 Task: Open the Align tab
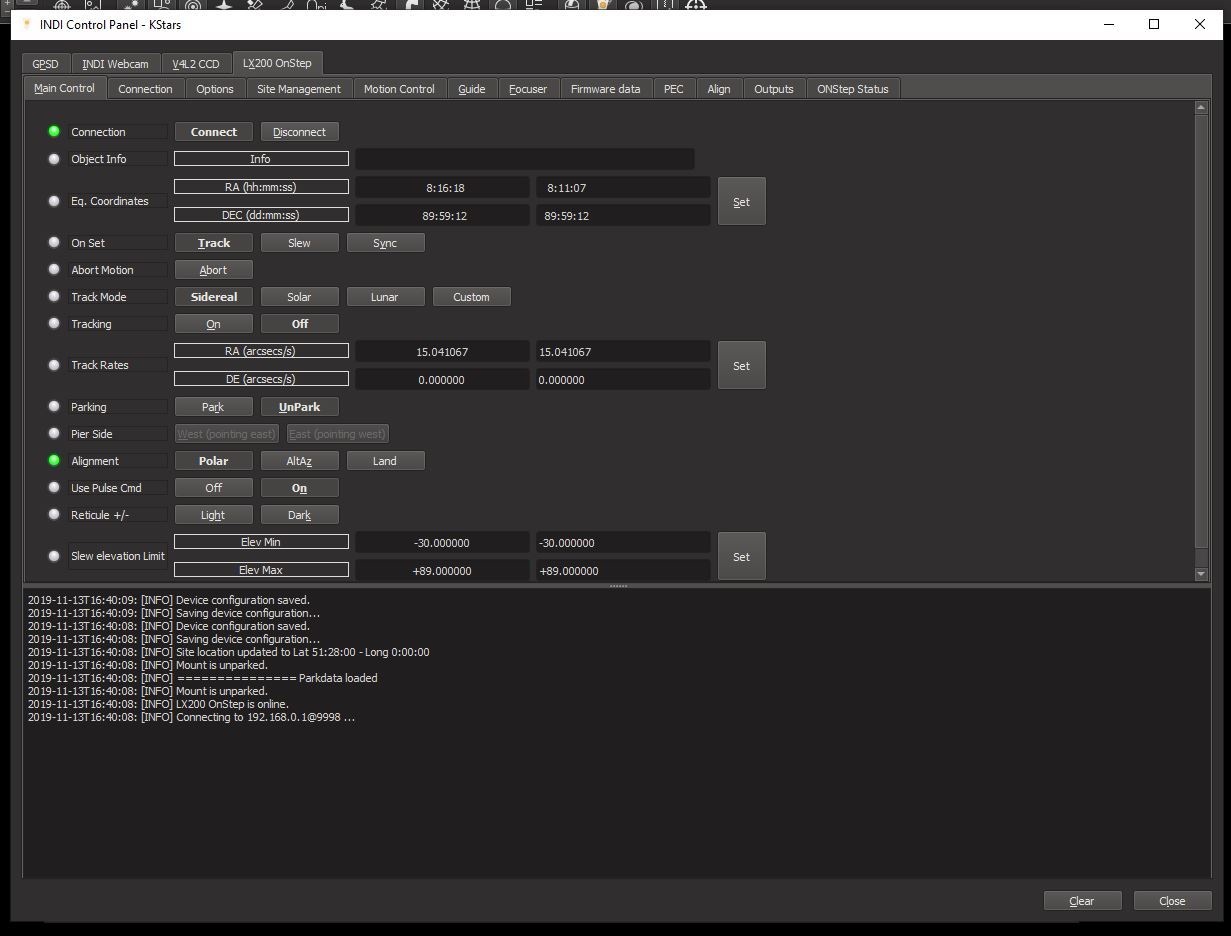coord(719,89)
